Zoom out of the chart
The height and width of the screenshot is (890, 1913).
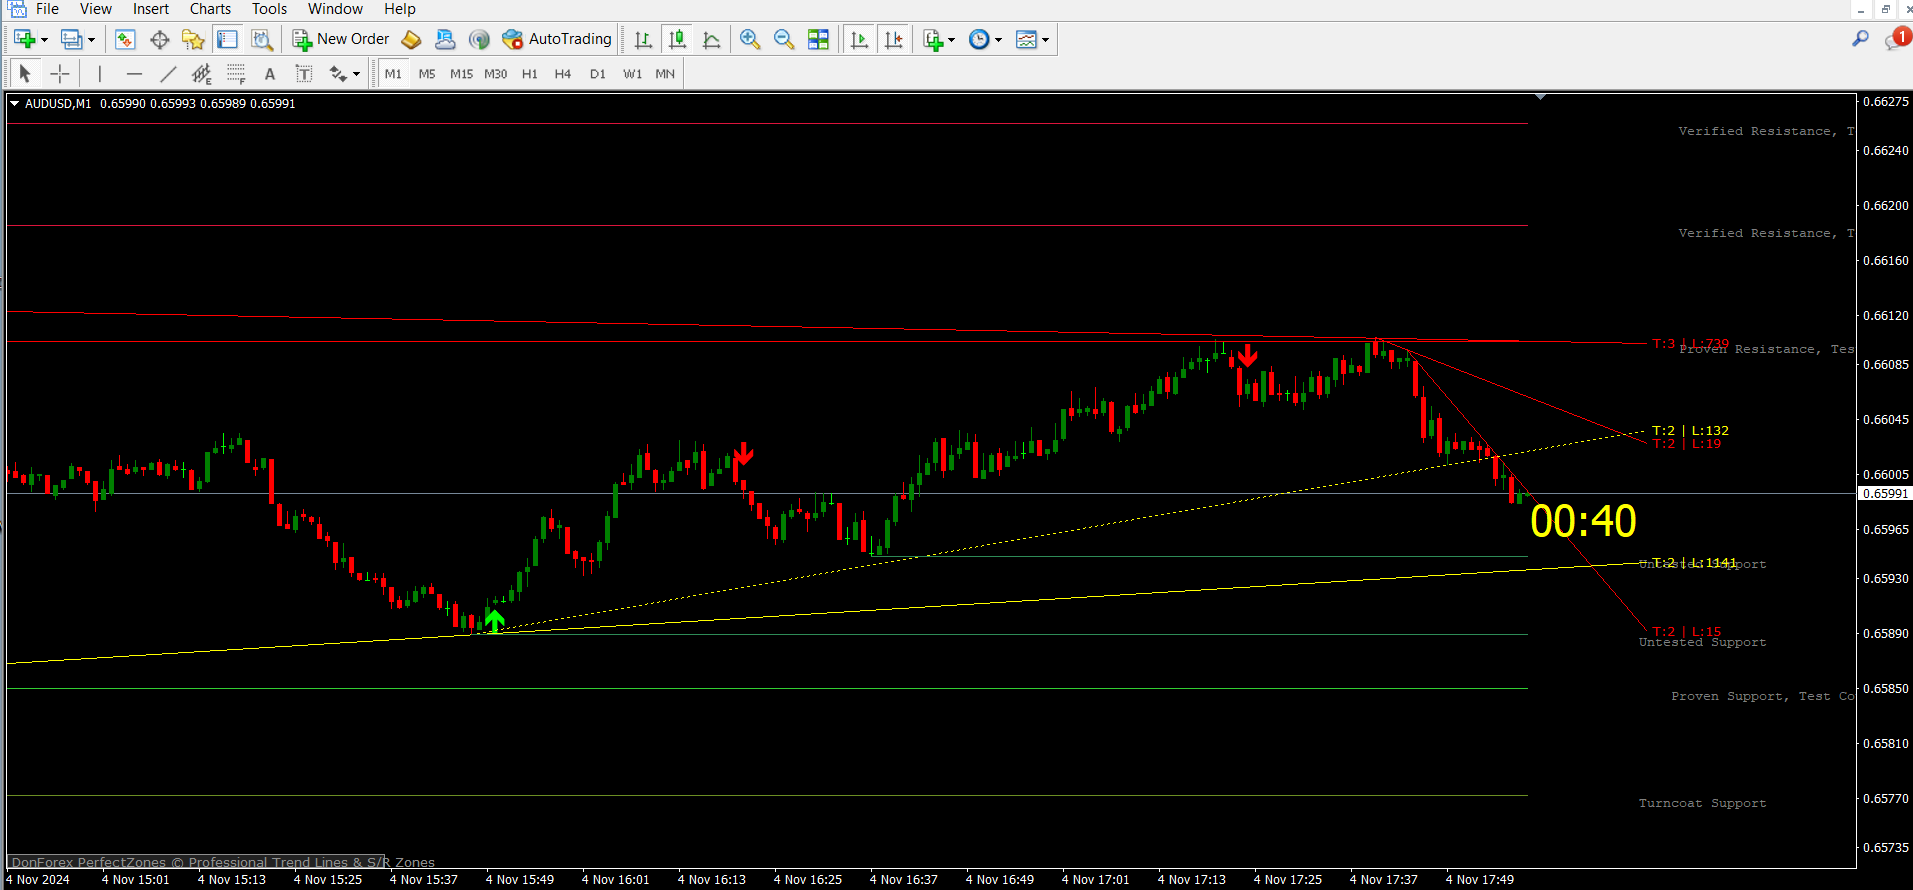(784, 39)
